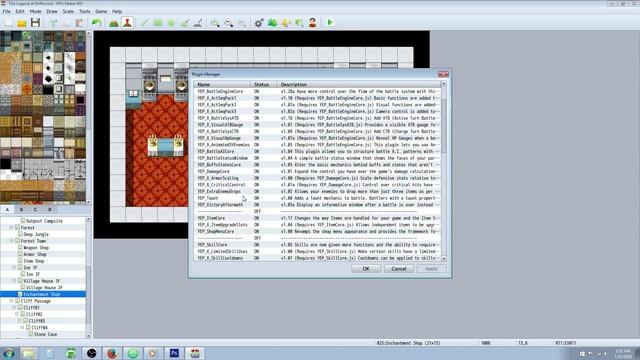Switch to tileset tab B
Screen dimensions: 640x360
tap(22, 209)
